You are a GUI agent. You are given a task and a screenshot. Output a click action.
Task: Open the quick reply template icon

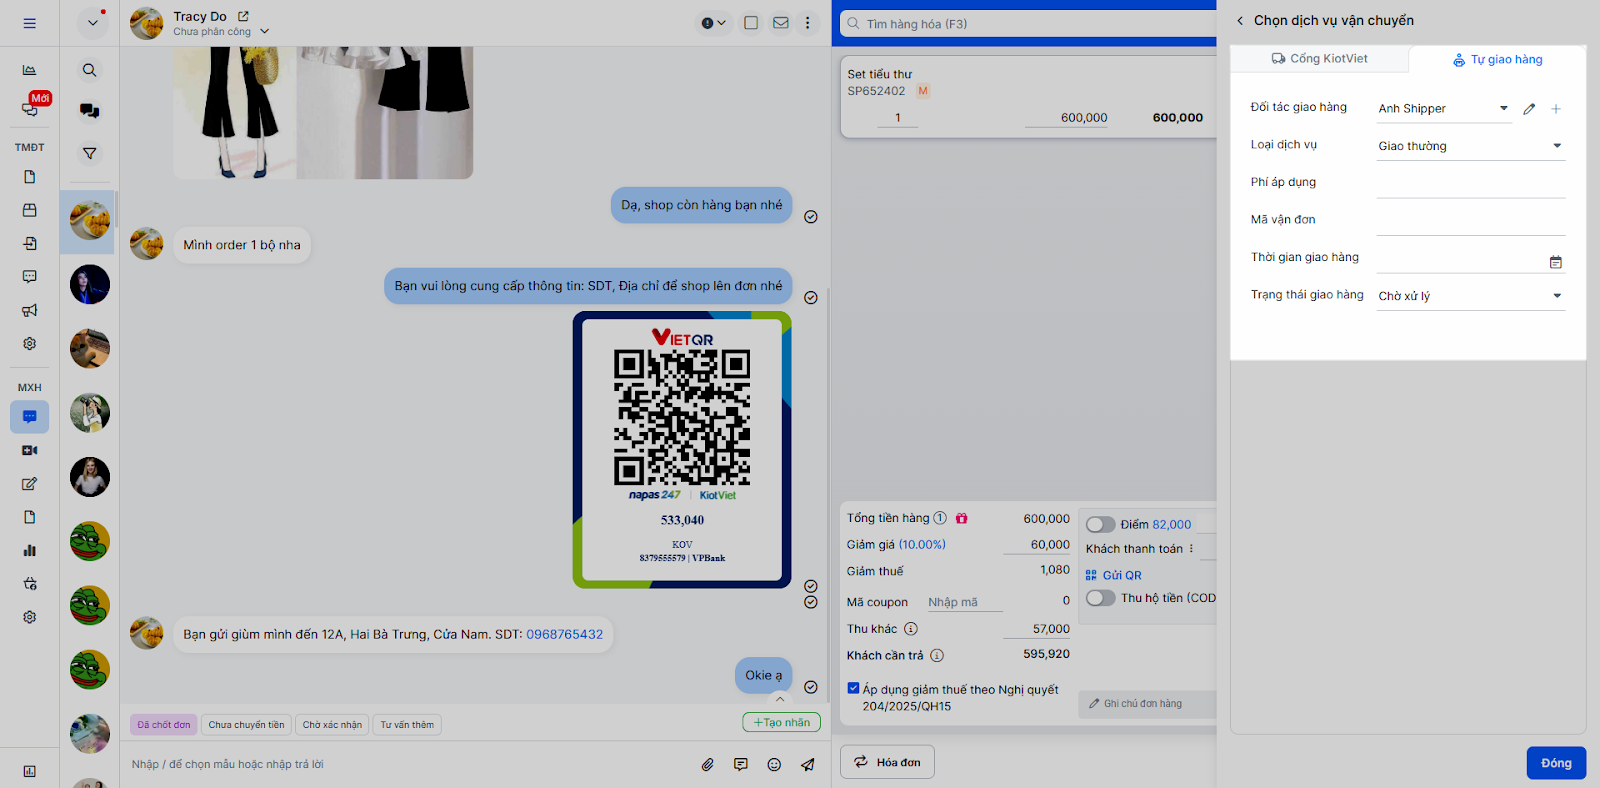coord(740,764)
